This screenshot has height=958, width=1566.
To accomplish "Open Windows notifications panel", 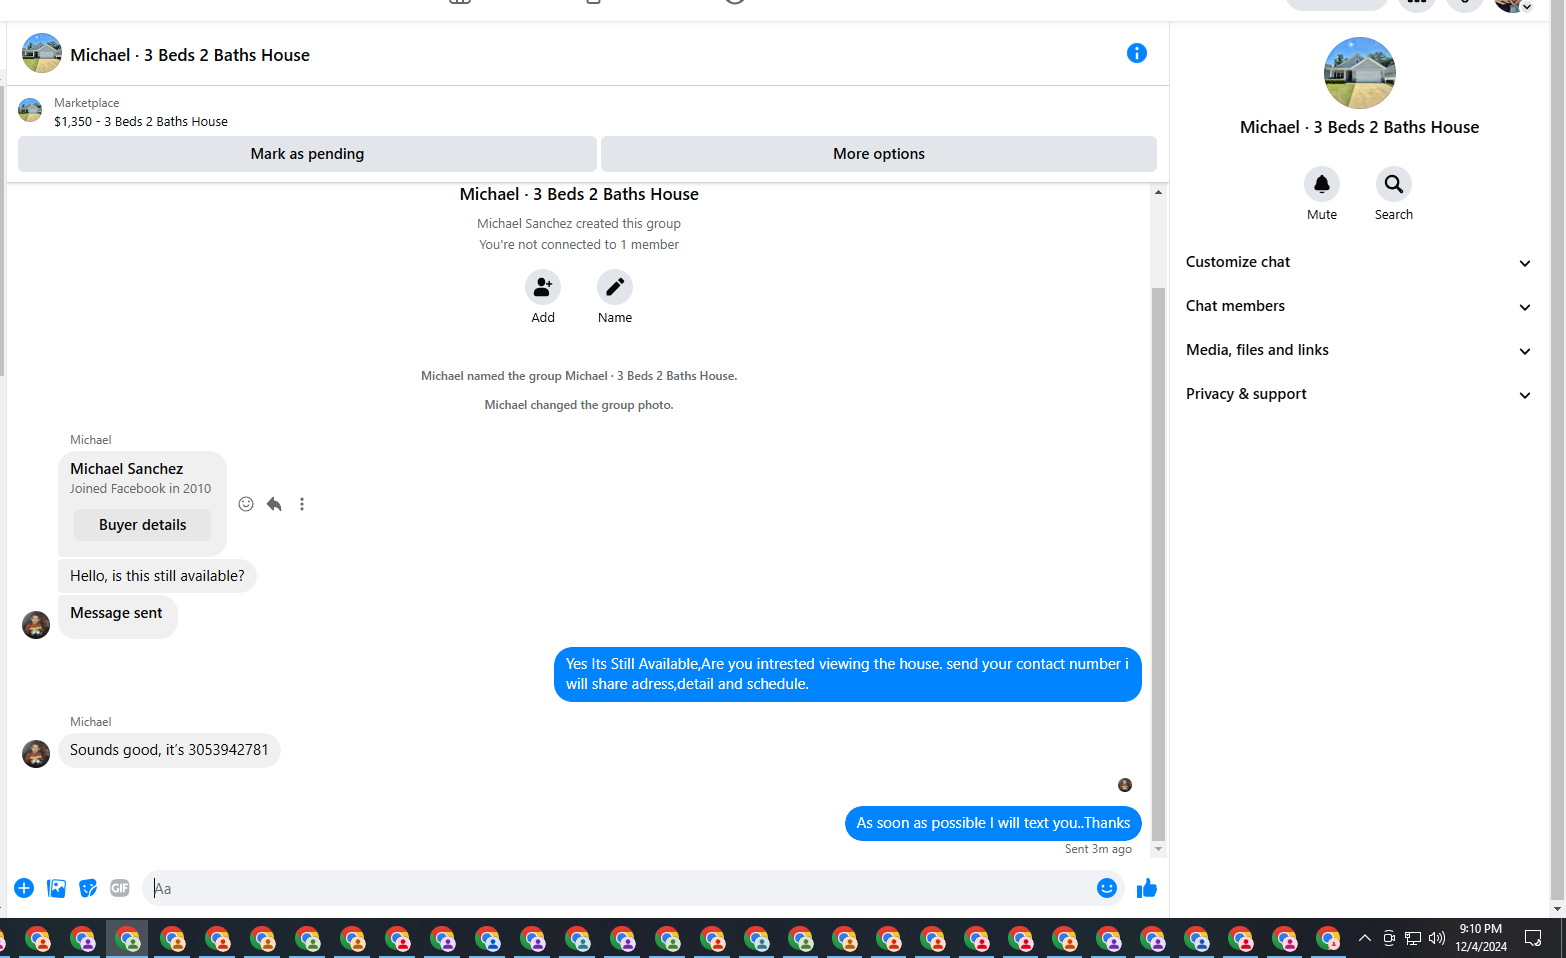I will pyautogui.click(x=1533, y=938).
